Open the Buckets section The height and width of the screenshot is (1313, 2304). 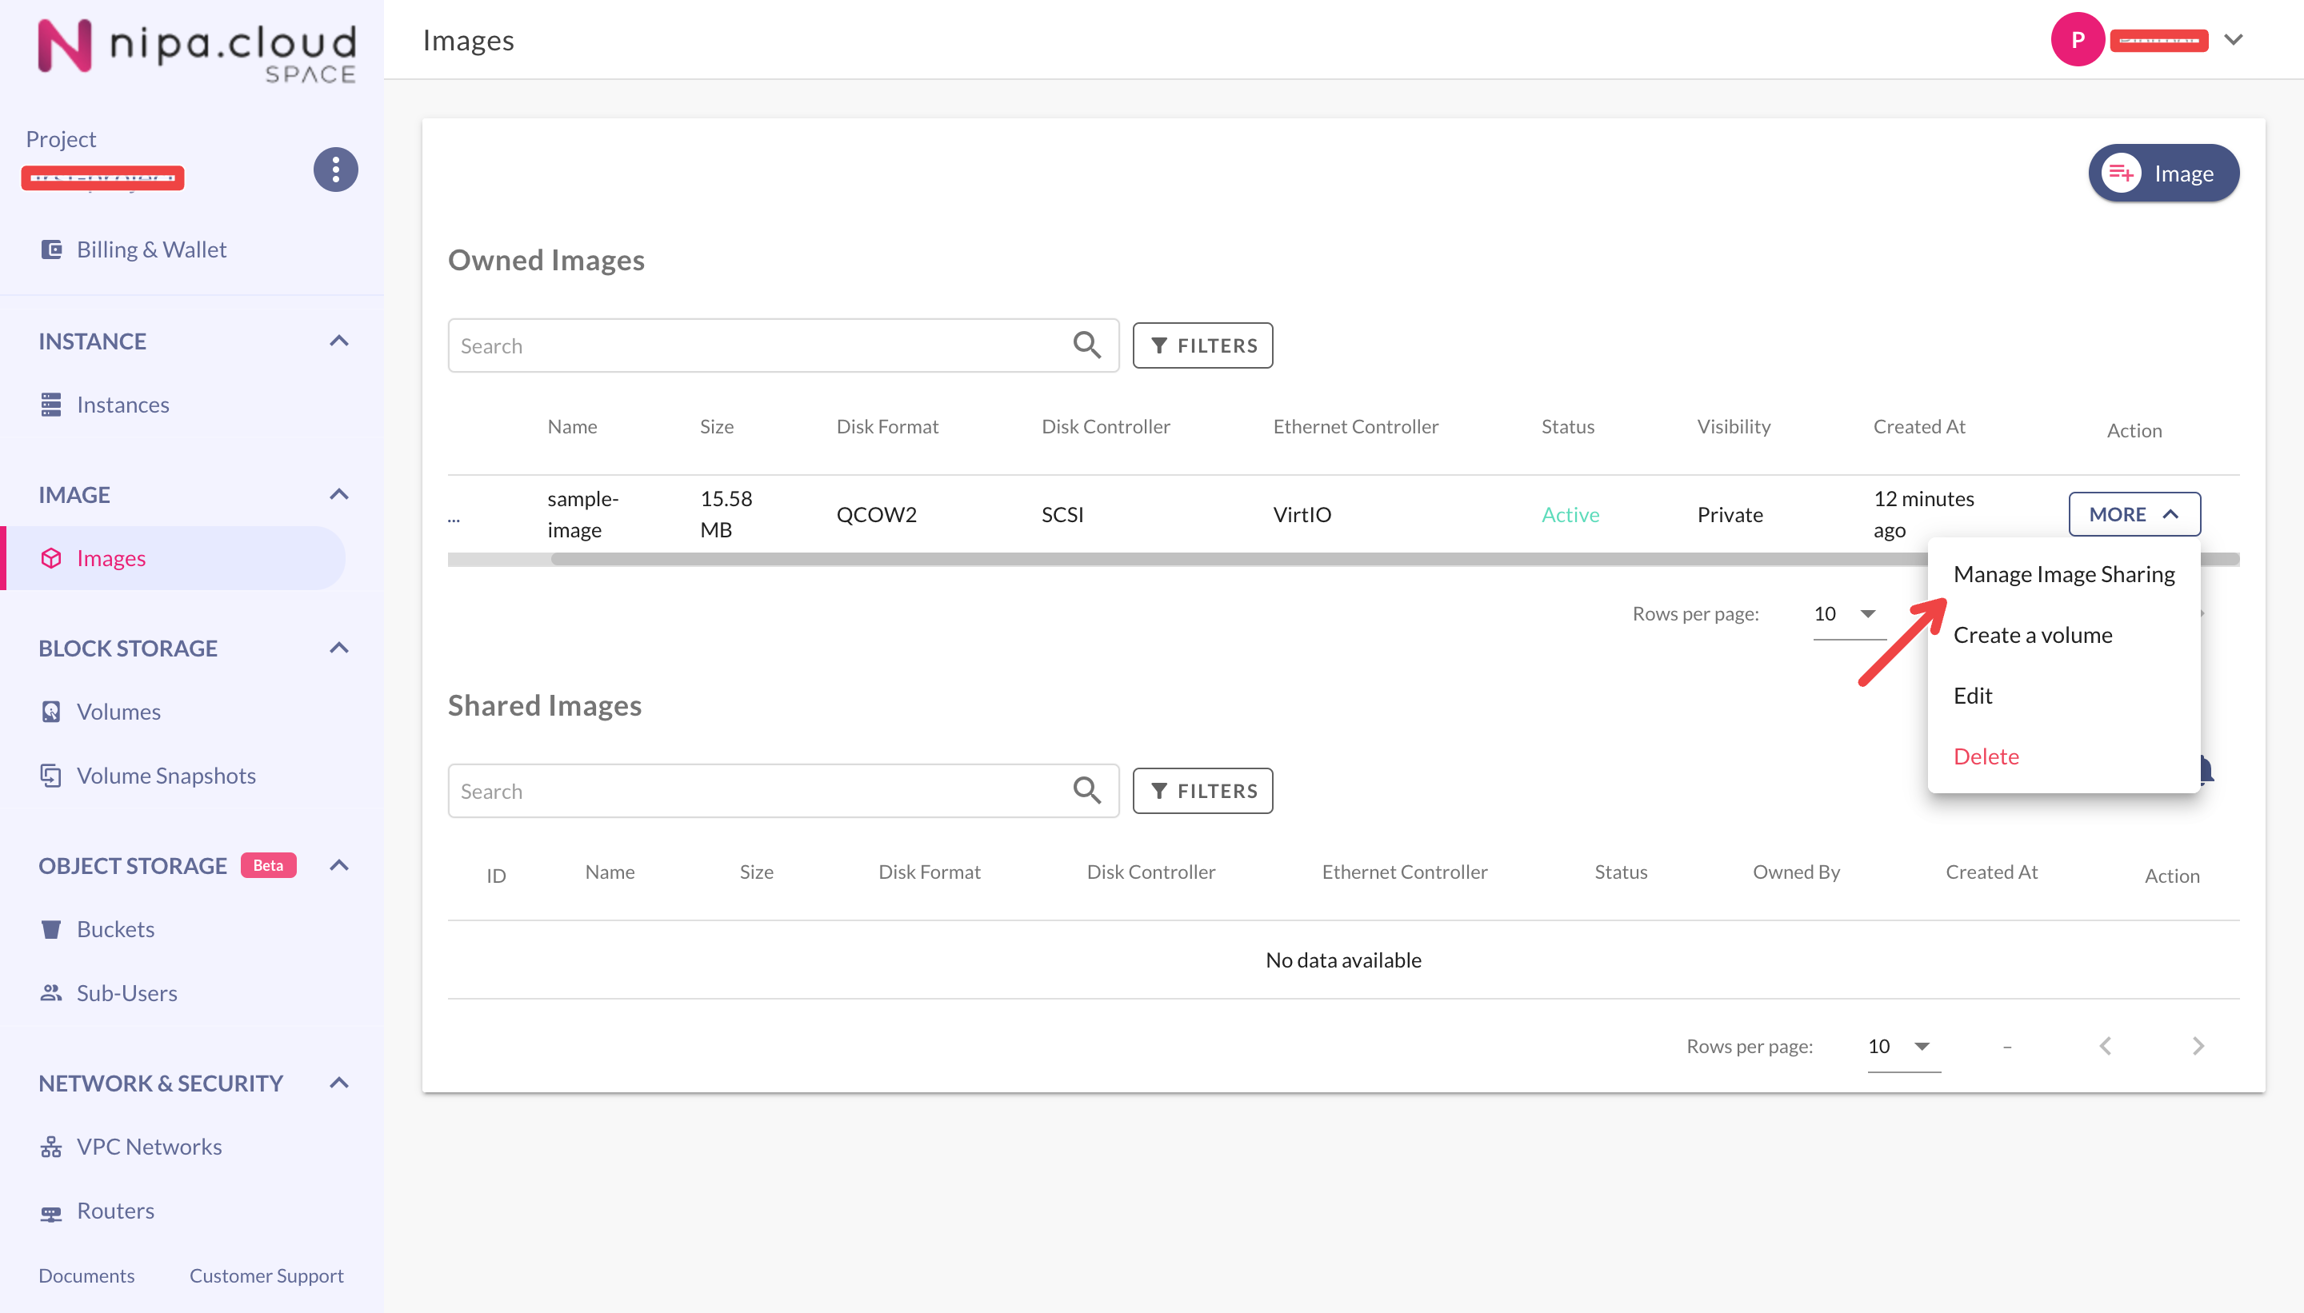point(115,929)
